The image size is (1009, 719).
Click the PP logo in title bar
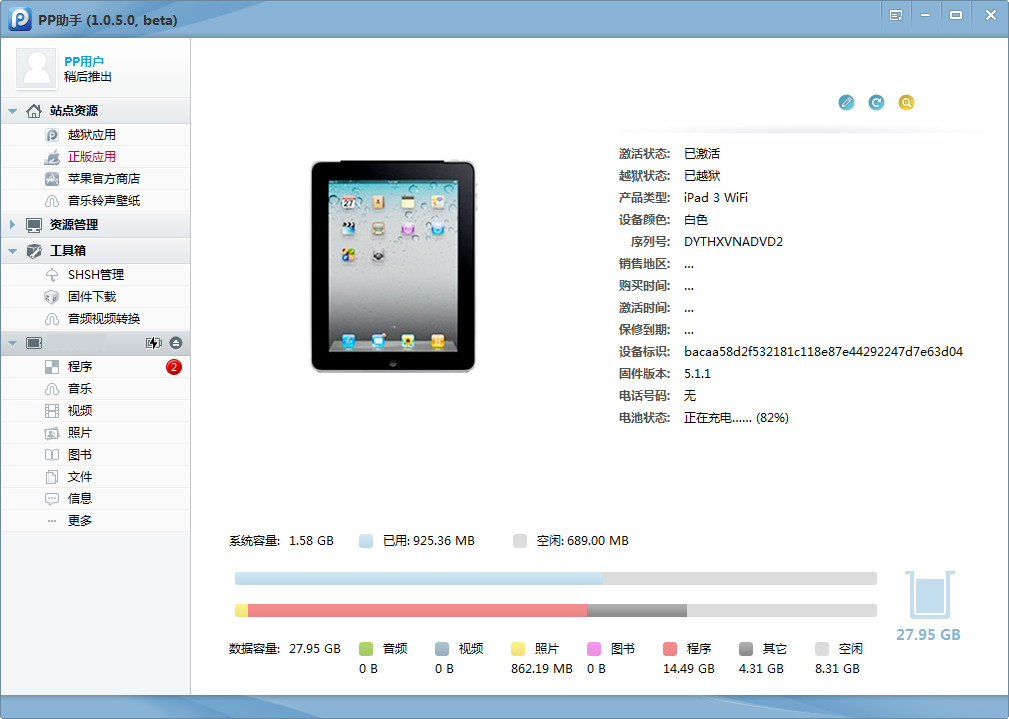pyautogui.click(x=20, y=19)
